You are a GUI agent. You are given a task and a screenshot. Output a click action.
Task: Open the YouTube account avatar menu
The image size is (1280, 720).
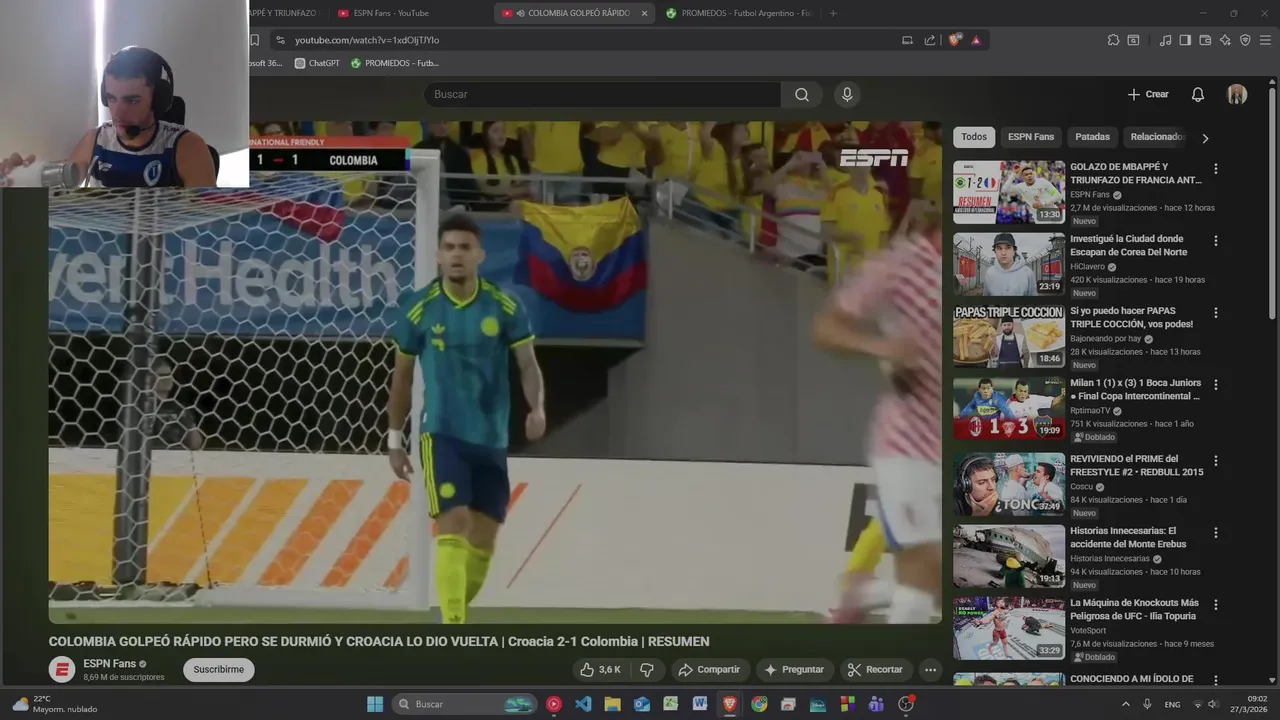1237,94
